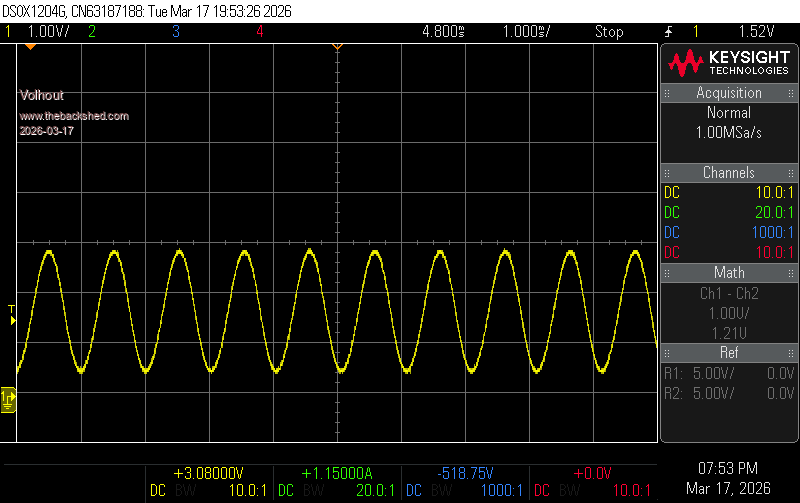Select channel 2 green indicator in top bar
Screen dimensions: 800x503
[91, 32]
